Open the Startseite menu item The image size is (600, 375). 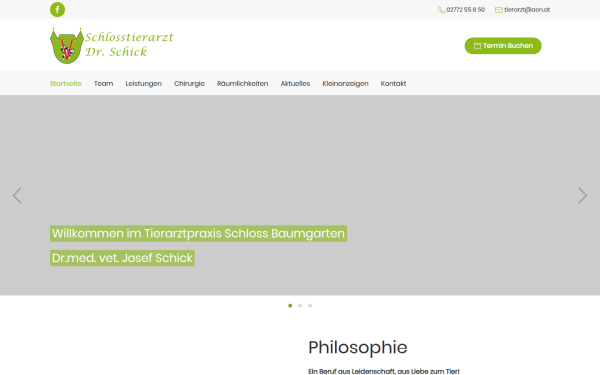[65, 83]
